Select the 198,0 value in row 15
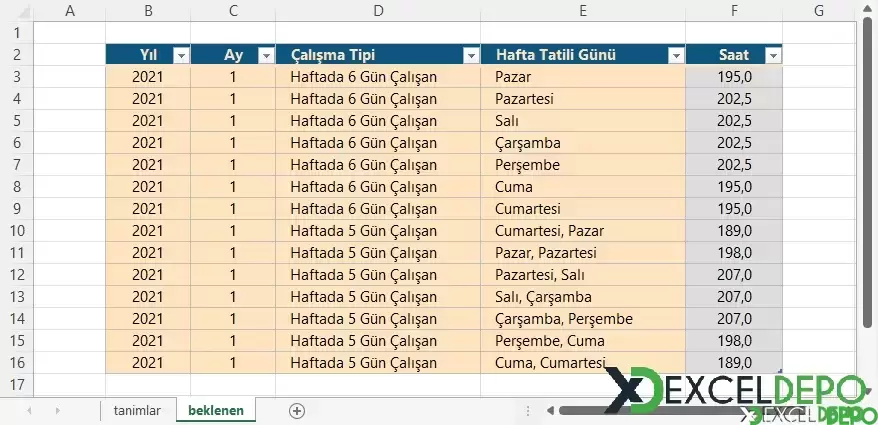 (x=734, y=340)
